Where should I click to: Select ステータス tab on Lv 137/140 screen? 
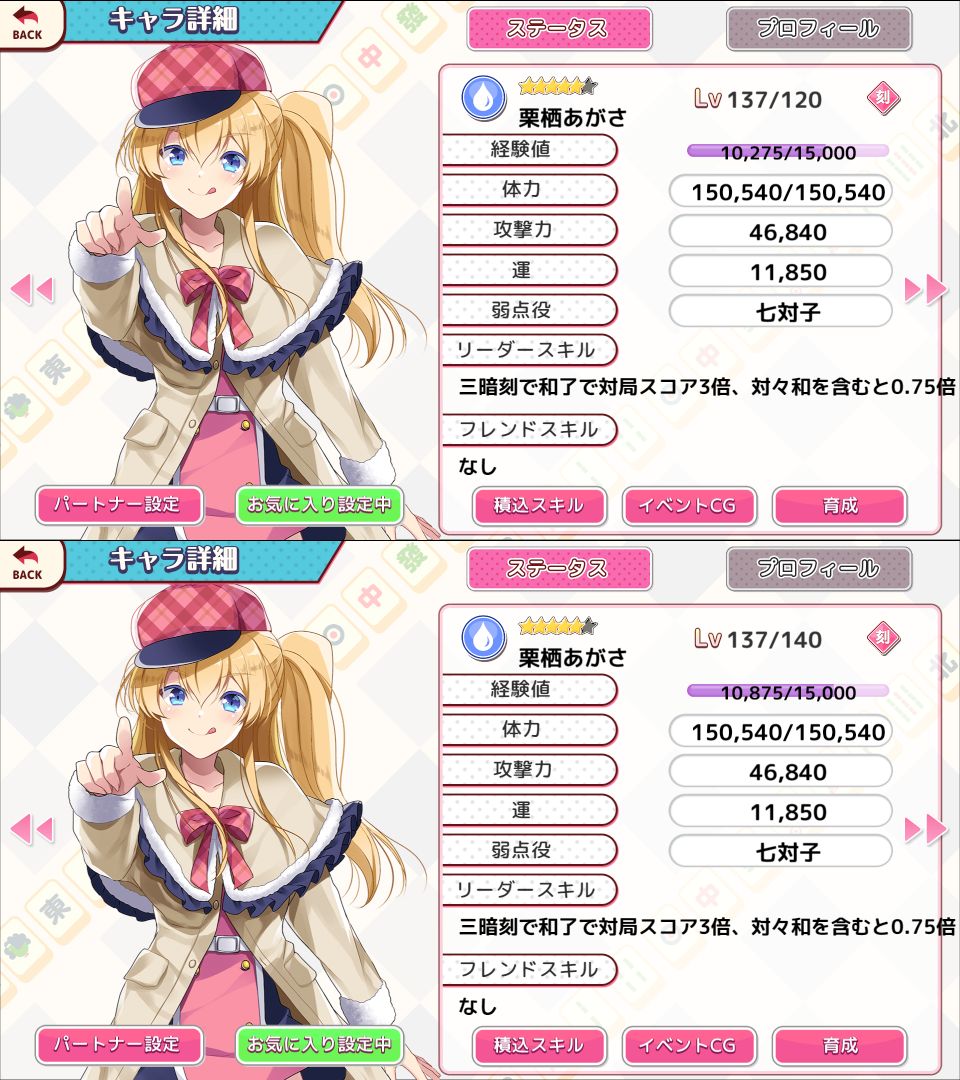559,569
